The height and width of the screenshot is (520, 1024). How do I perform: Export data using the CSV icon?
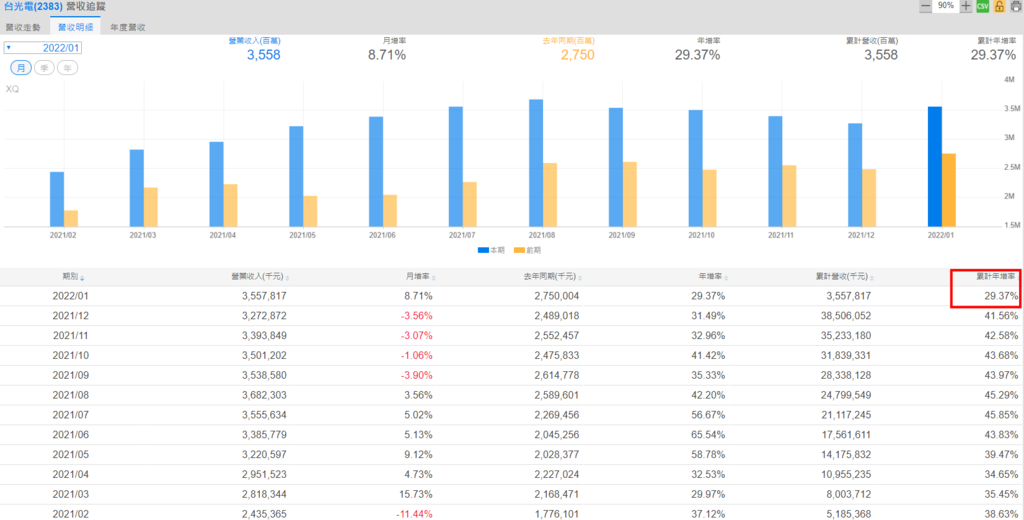click(x=982, y=7)
